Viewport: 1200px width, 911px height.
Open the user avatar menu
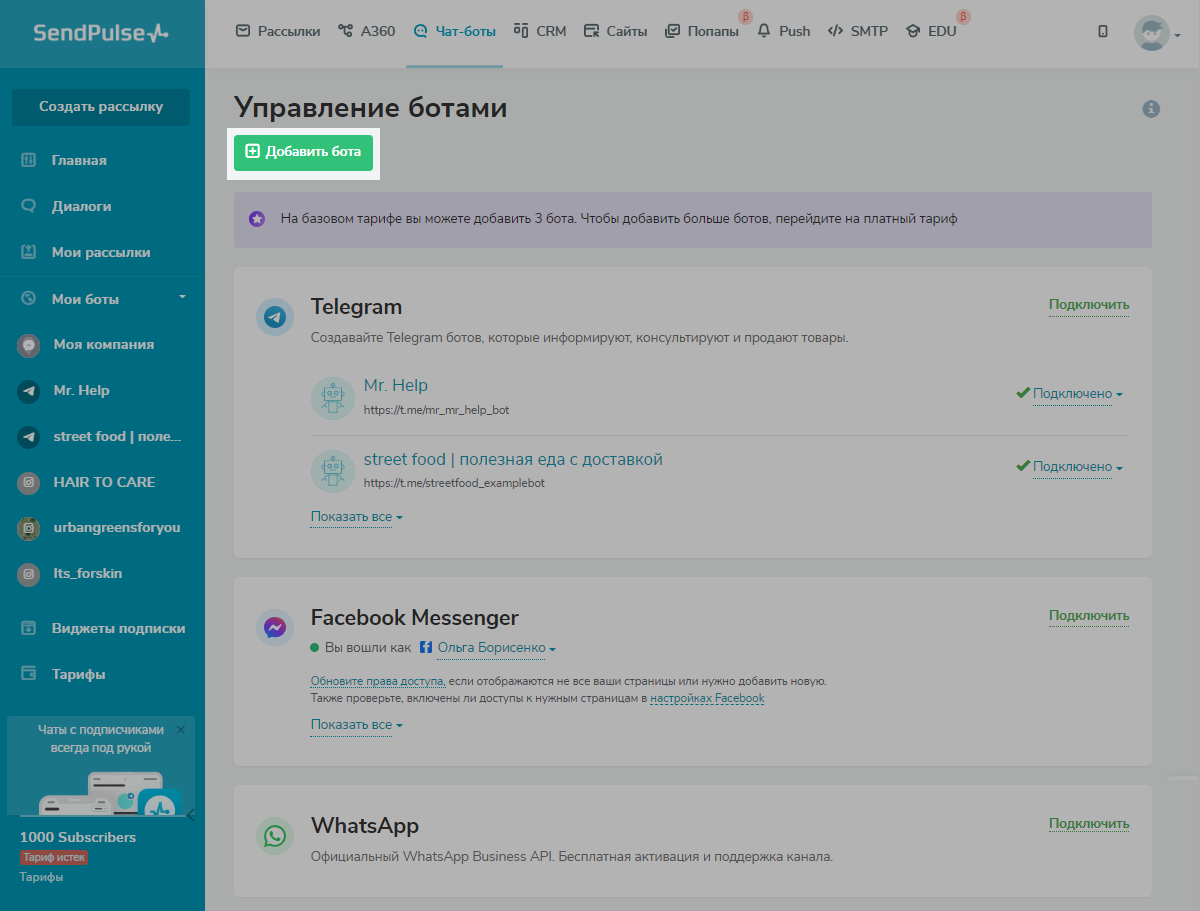pos(1158,33)
